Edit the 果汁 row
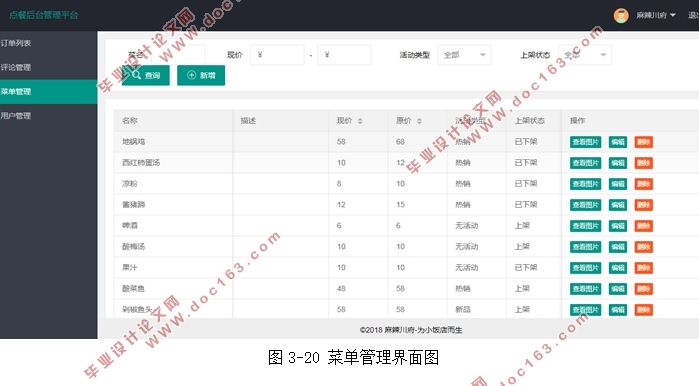Viewport: 699px width, 386px height. point(618,268)
